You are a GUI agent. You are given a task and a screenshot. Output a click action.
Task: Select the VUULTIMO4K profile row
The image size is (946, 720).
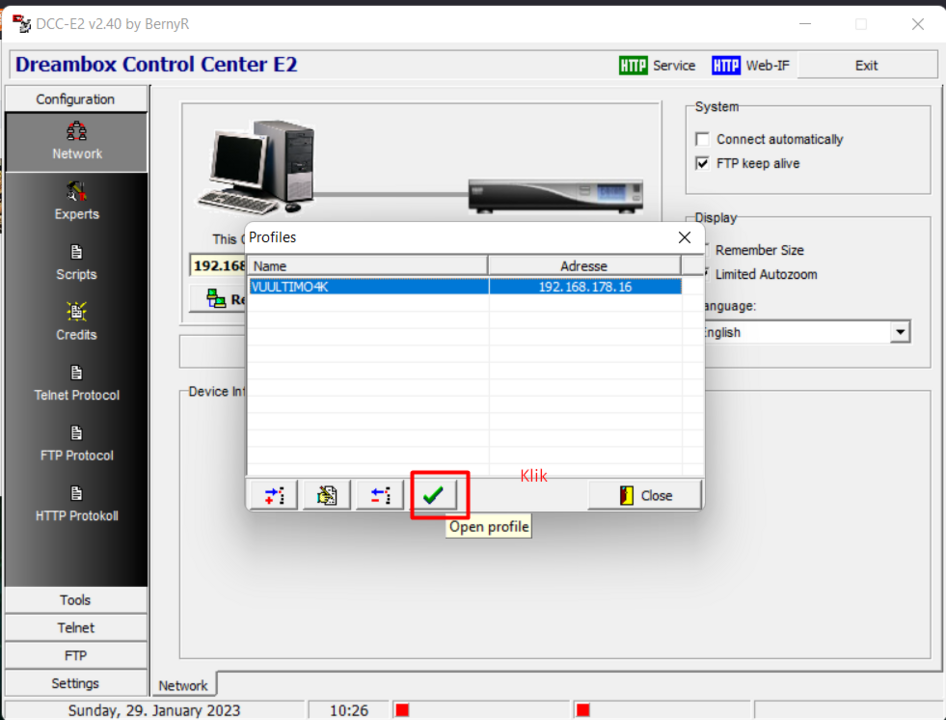point(400,285)
